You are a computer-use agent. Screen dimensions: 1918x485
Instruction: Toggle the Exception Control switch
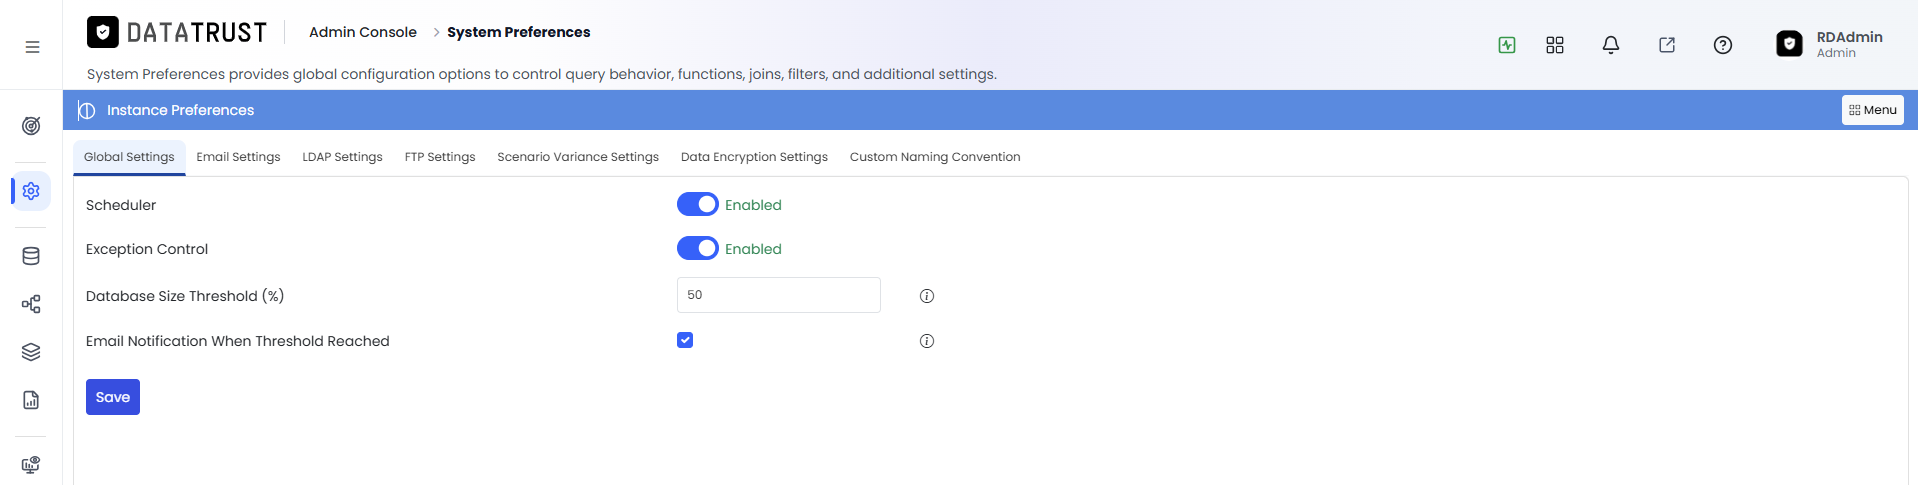click(698, 248)
